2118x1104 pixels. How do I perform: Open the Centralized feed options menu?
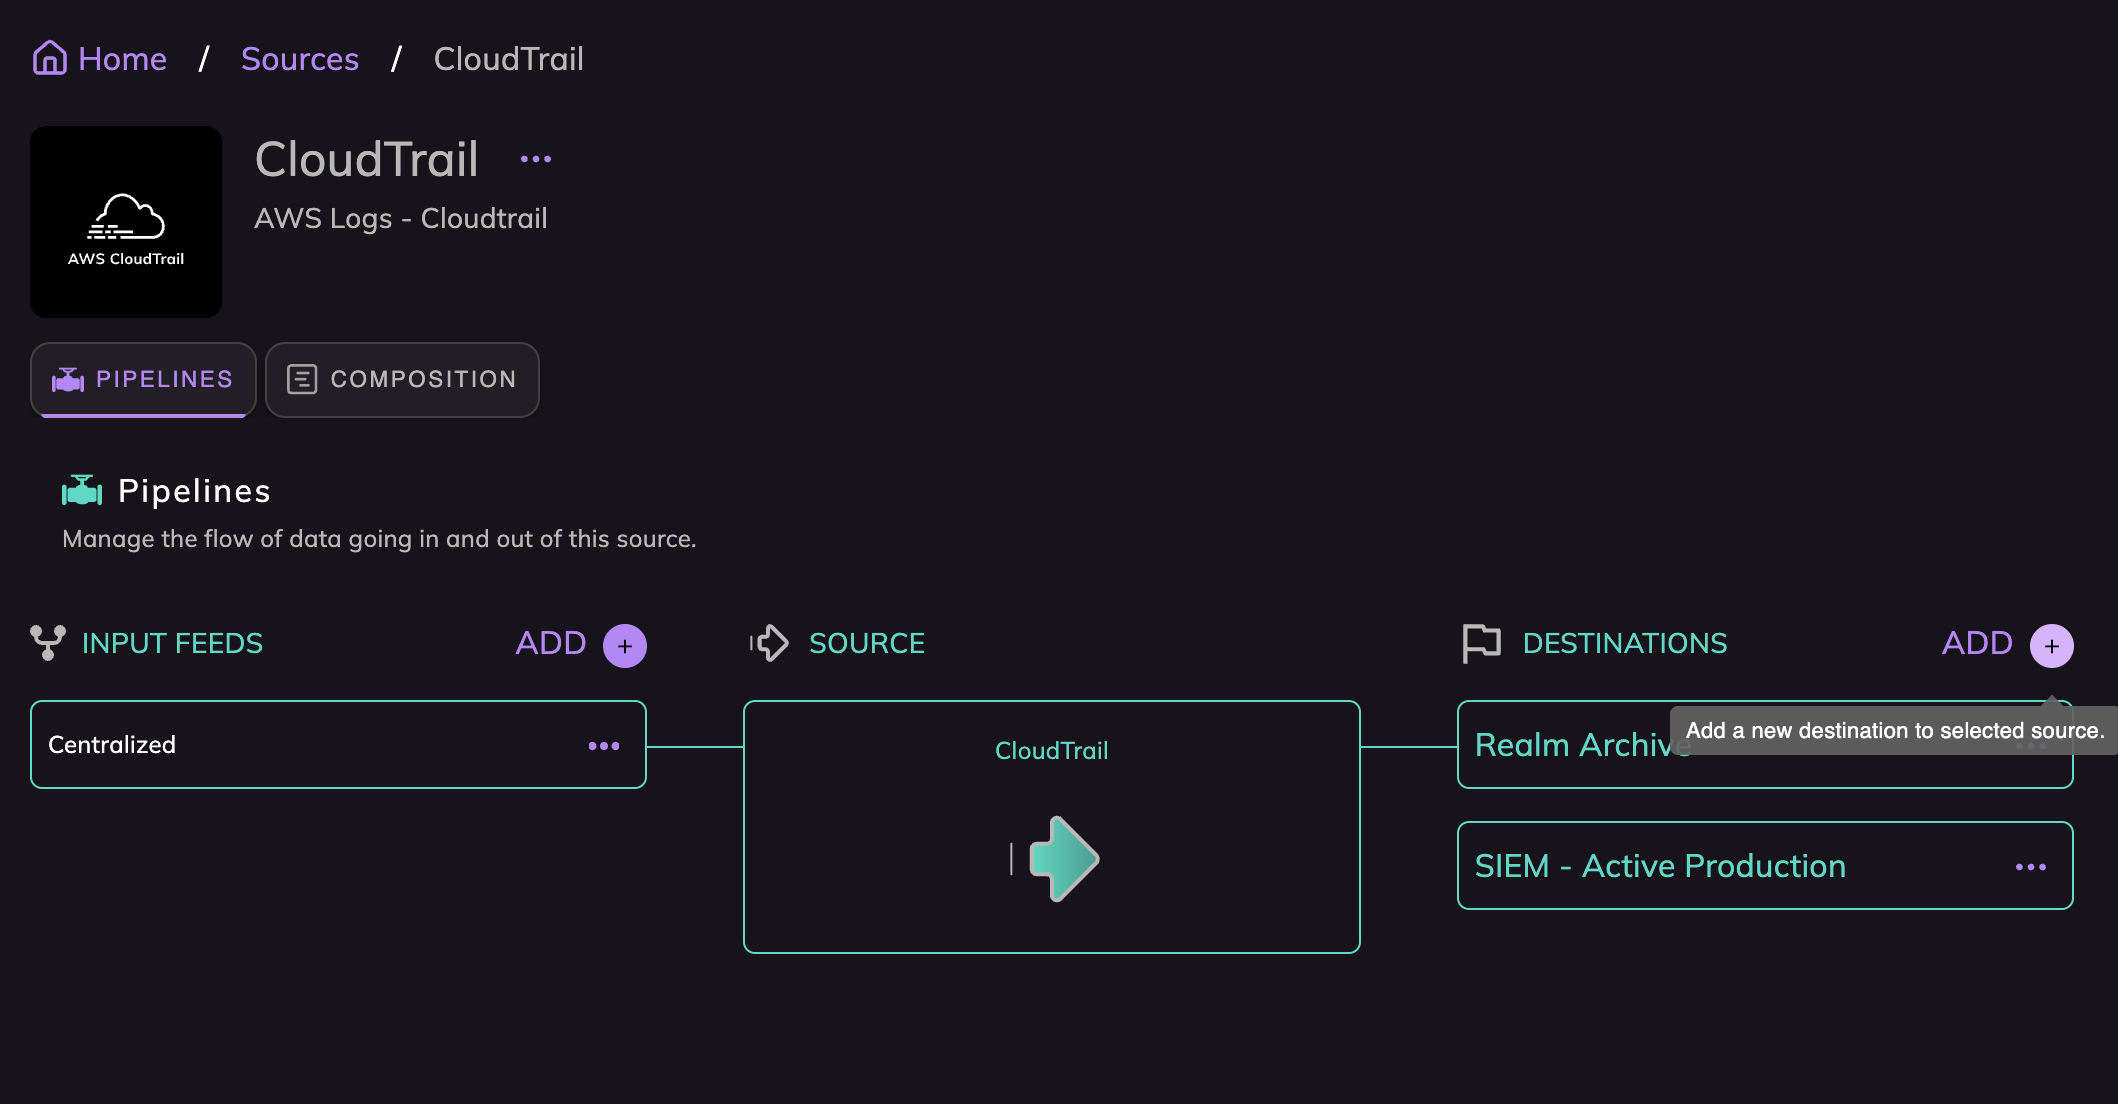[604, 746]
